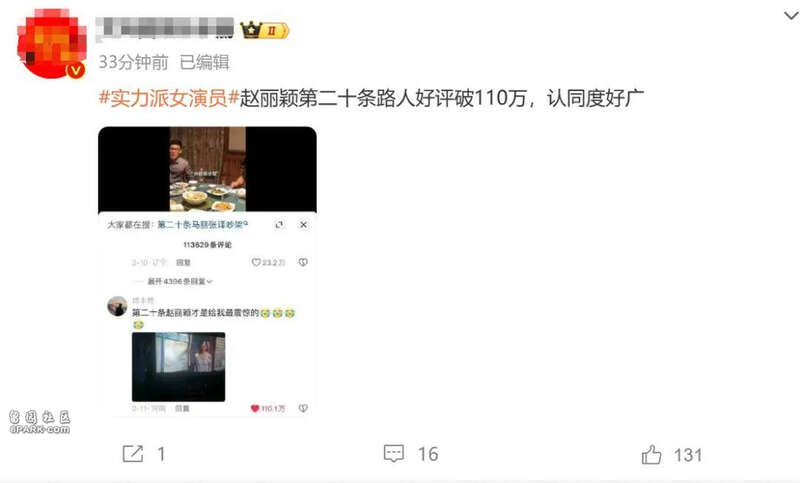Click the orange verified V badge

[x=76, y=70]
